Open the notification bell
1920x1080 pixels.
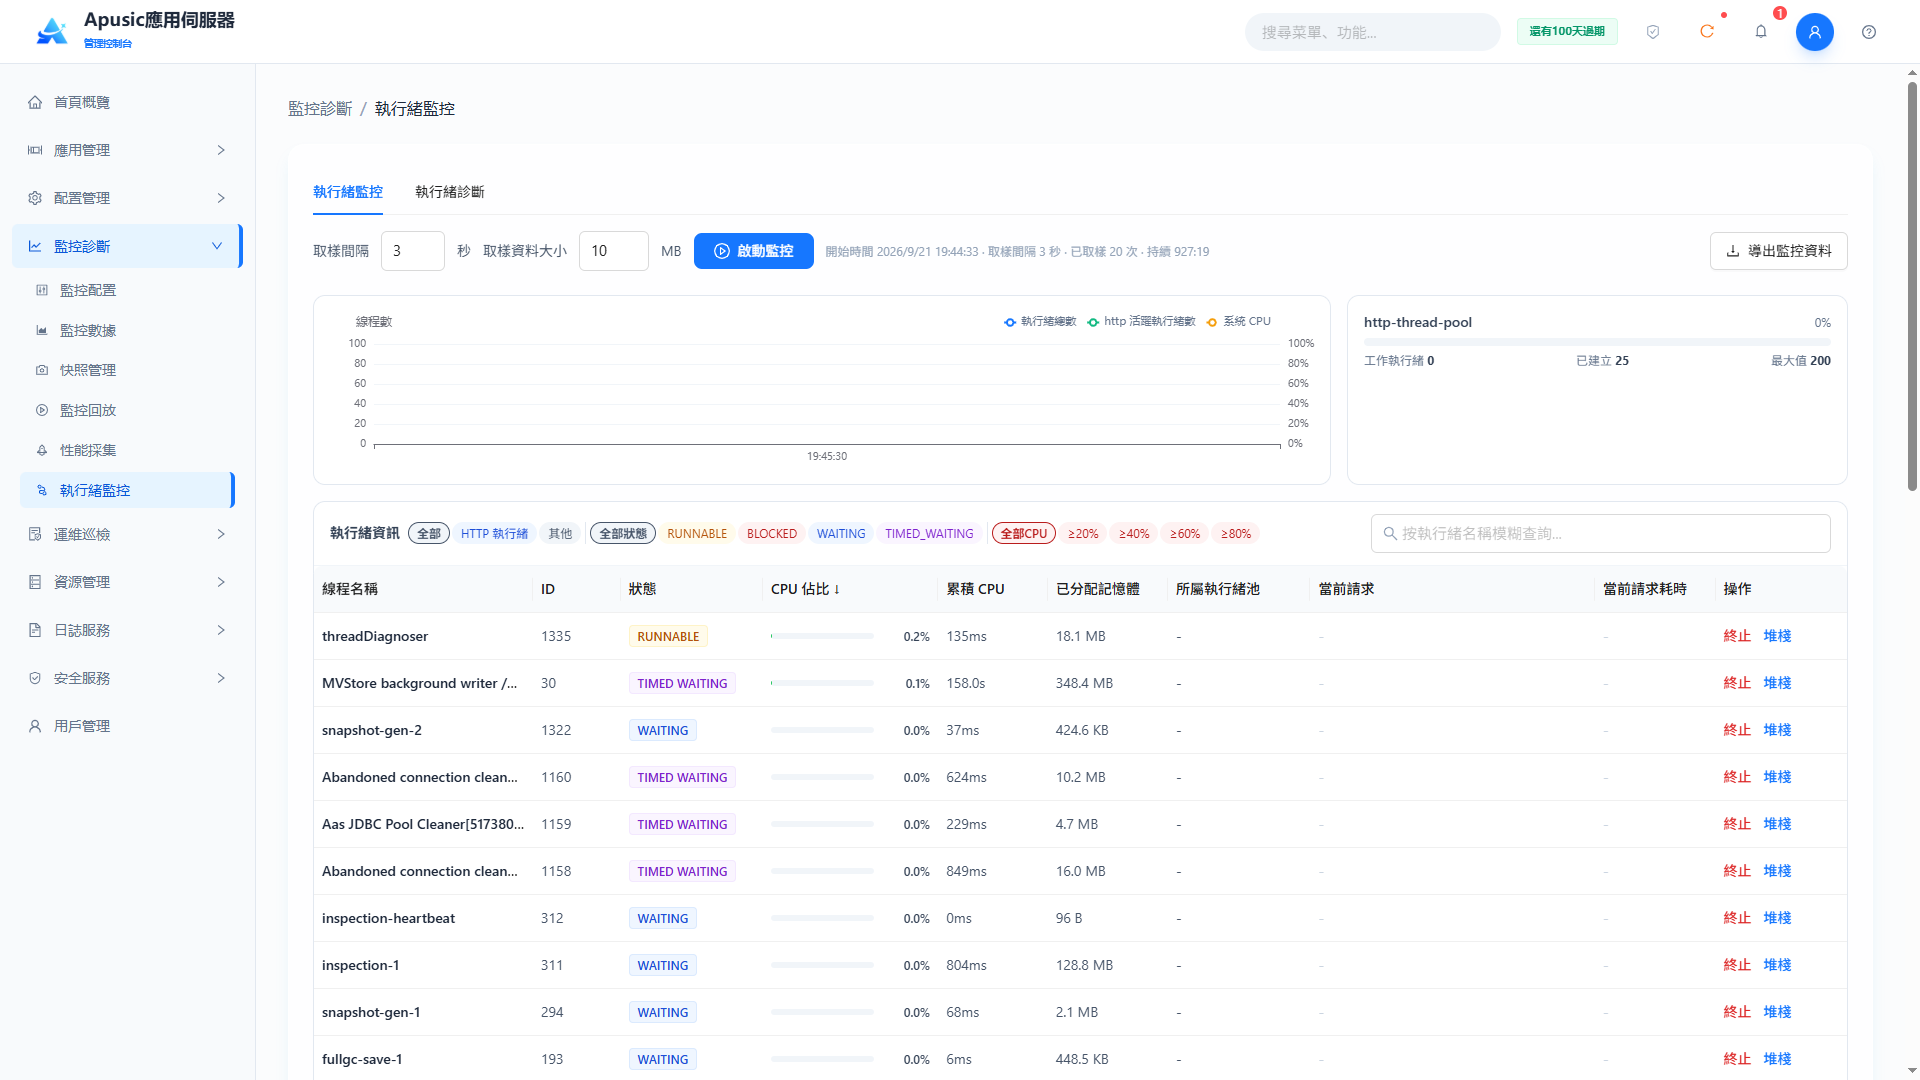1761,32
